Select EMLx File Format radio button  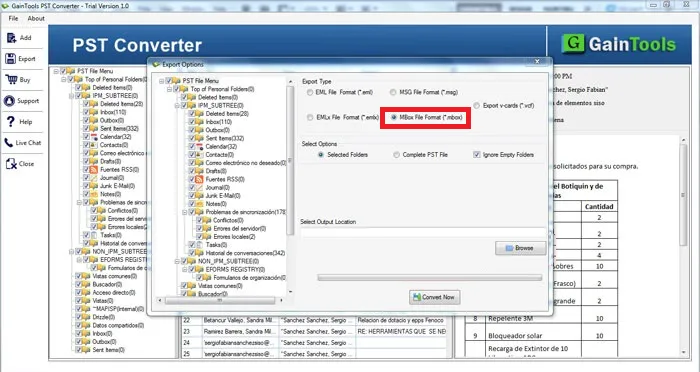(x=310, y=117)
